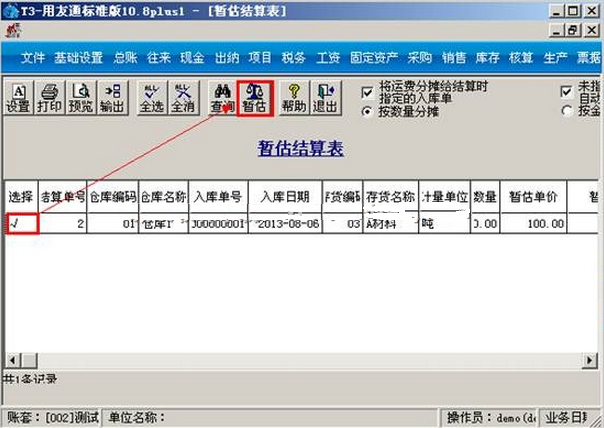Screen dimensions: 604x428
Task: Click the 查询 (Query) binoculars icon
Action: click(223, 98)
